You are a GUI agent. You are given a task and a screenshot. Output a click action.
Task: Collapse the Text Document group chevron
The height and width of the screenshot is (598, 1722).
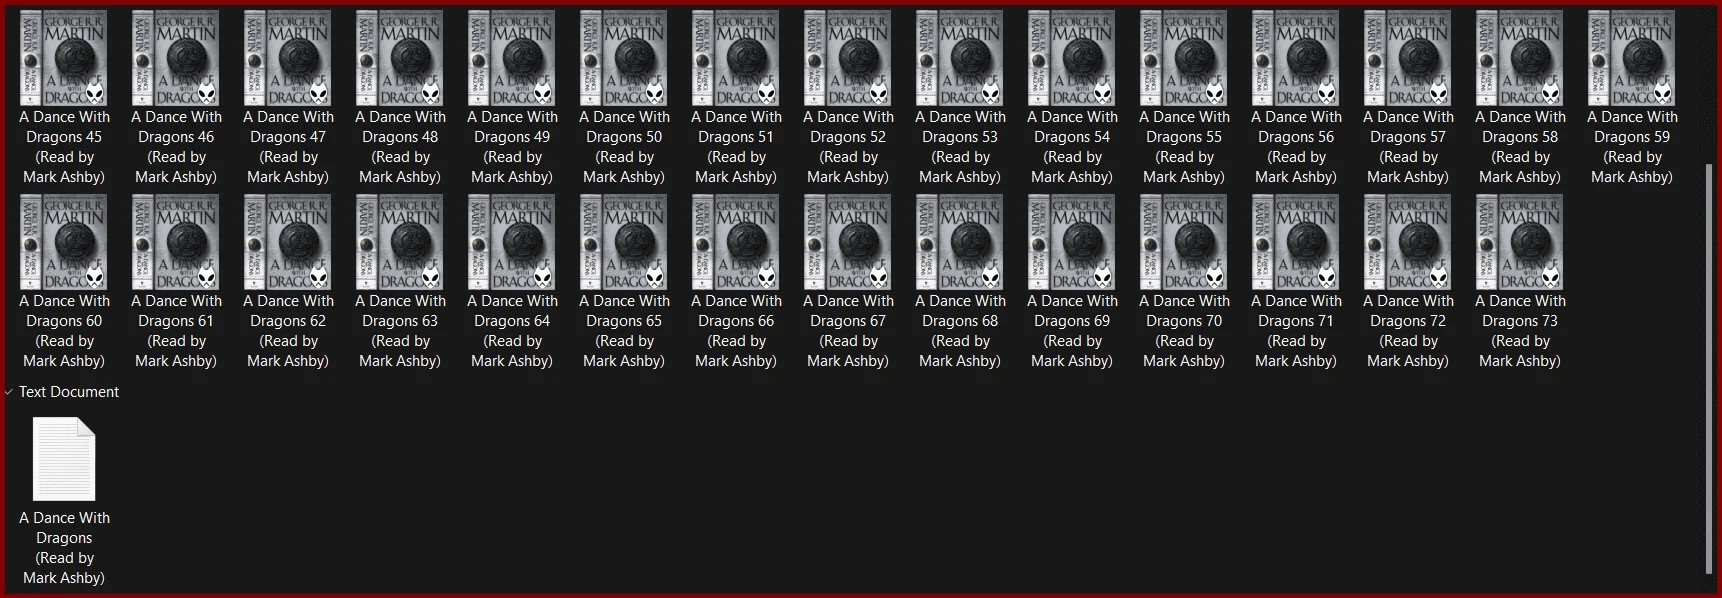[9, 392]
